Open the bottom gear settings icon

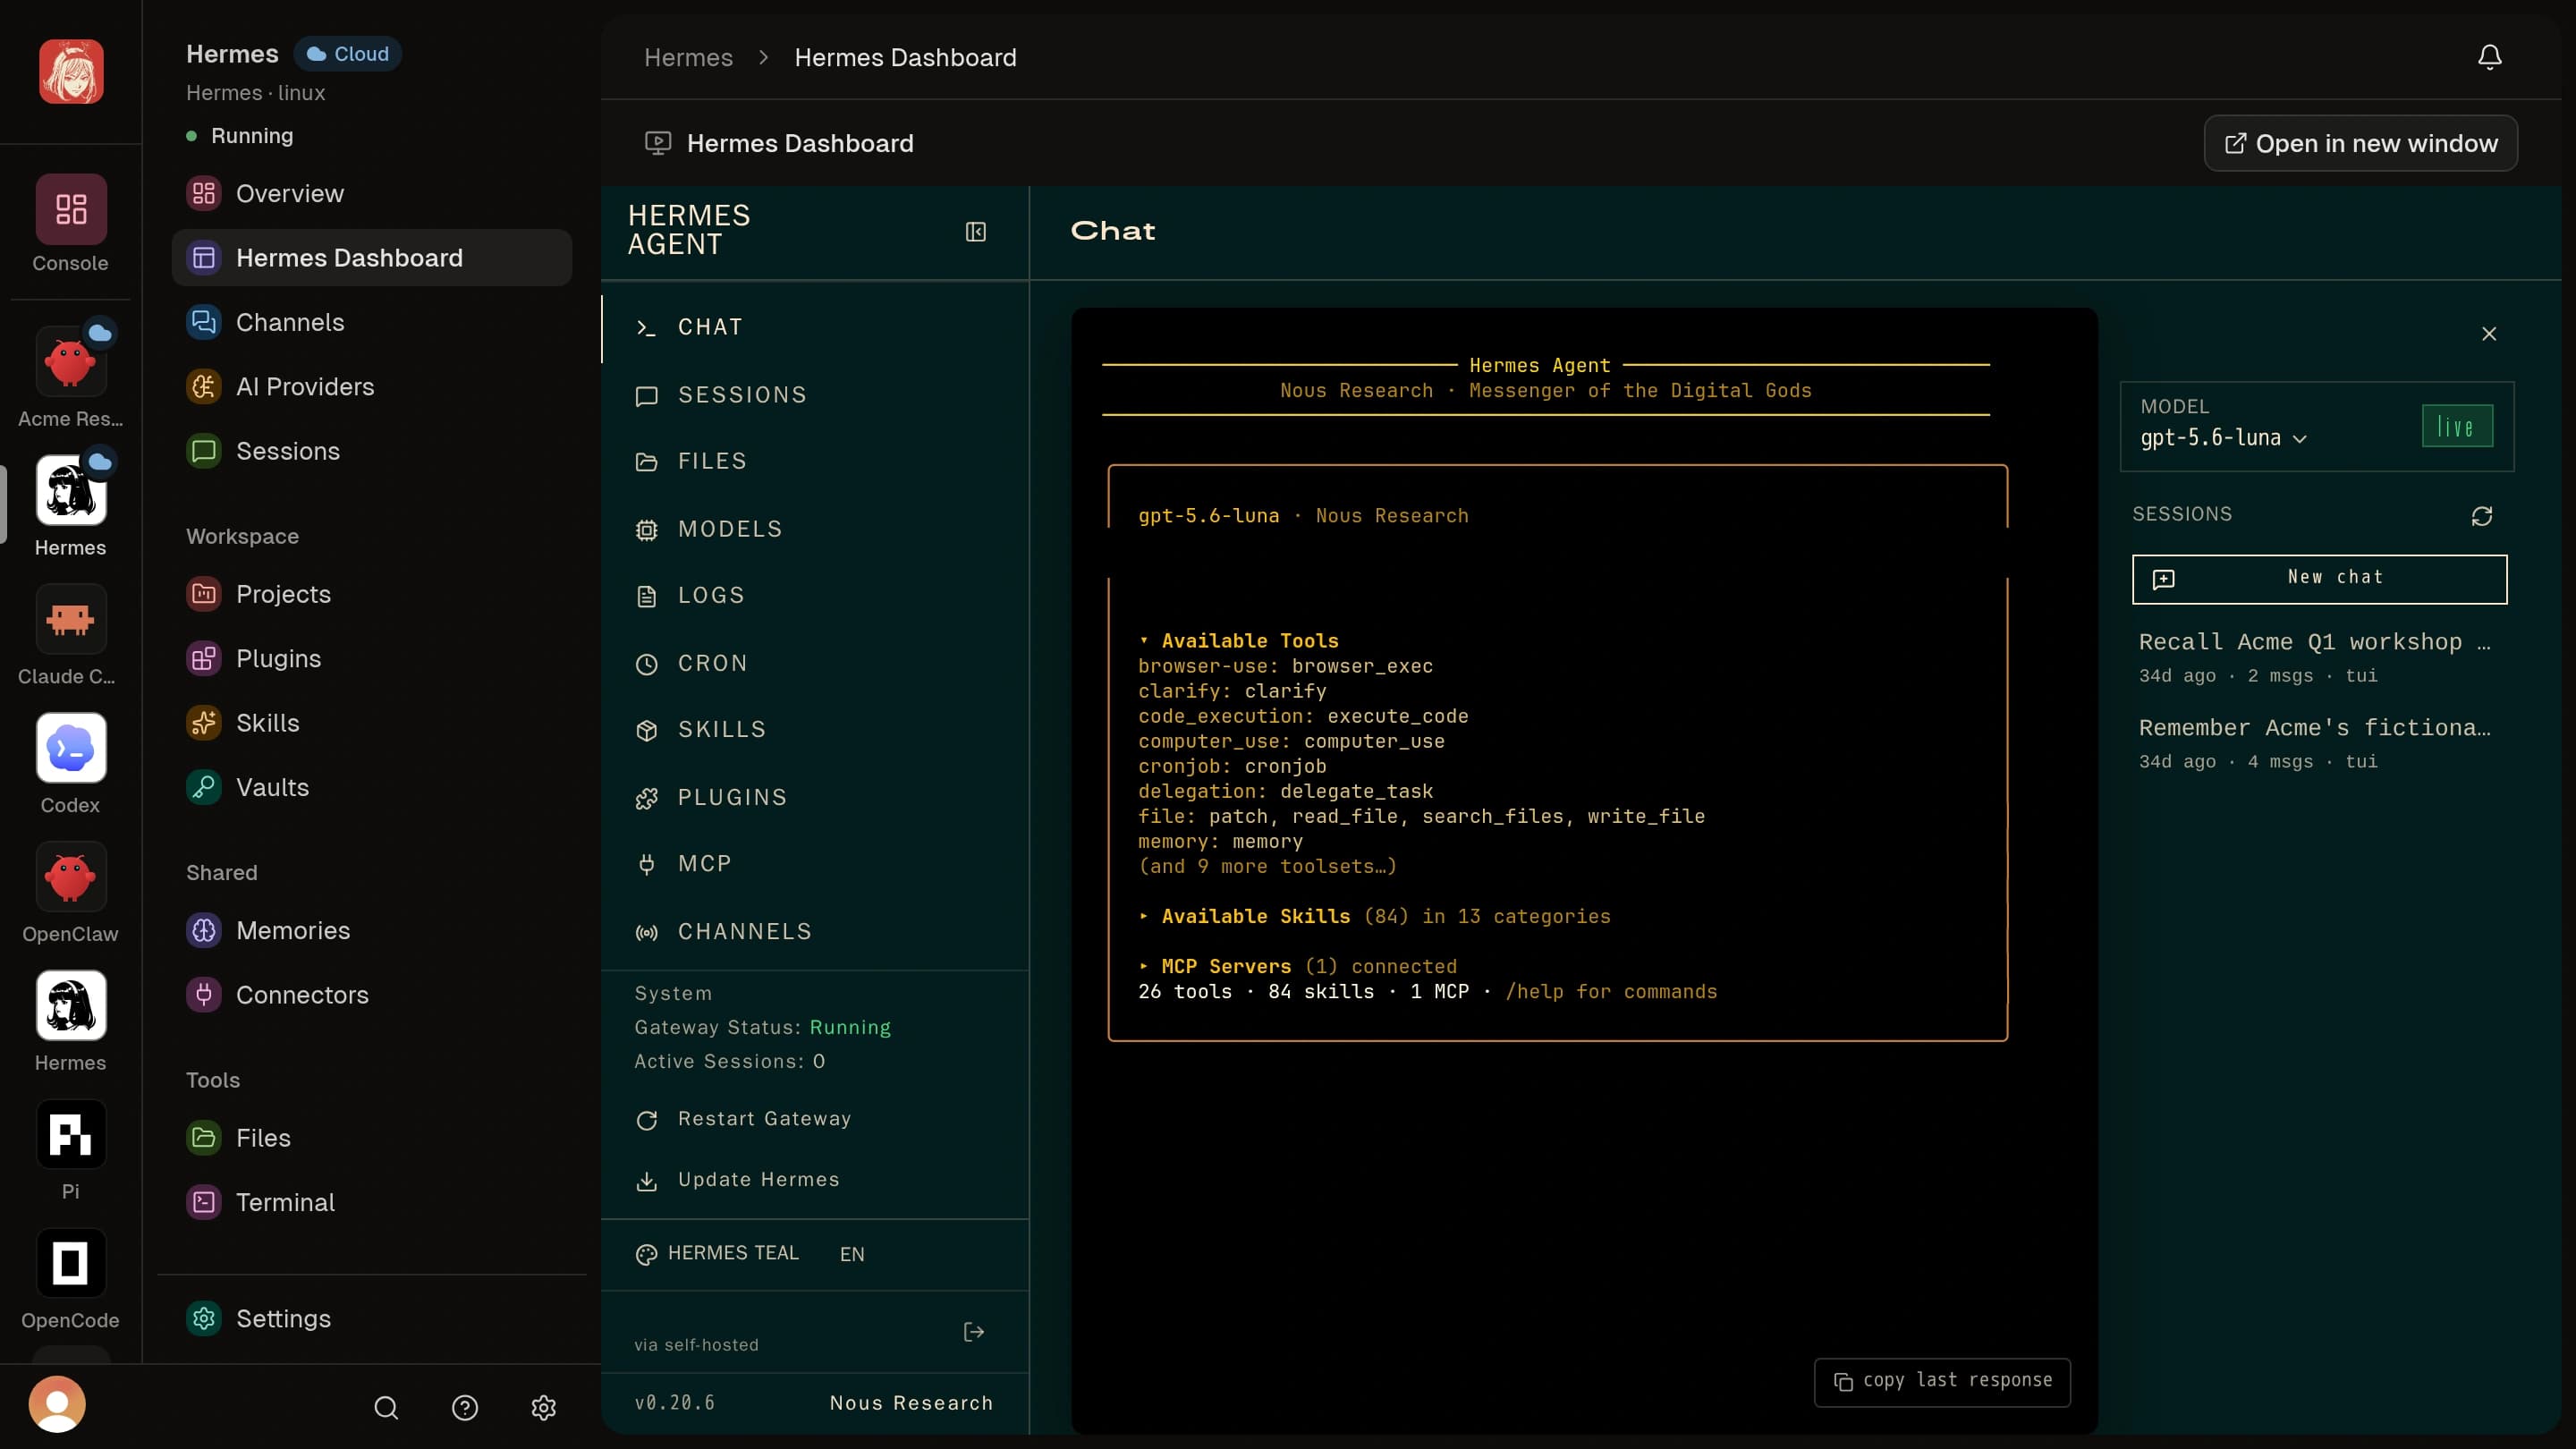click(x=543, y=1408)
